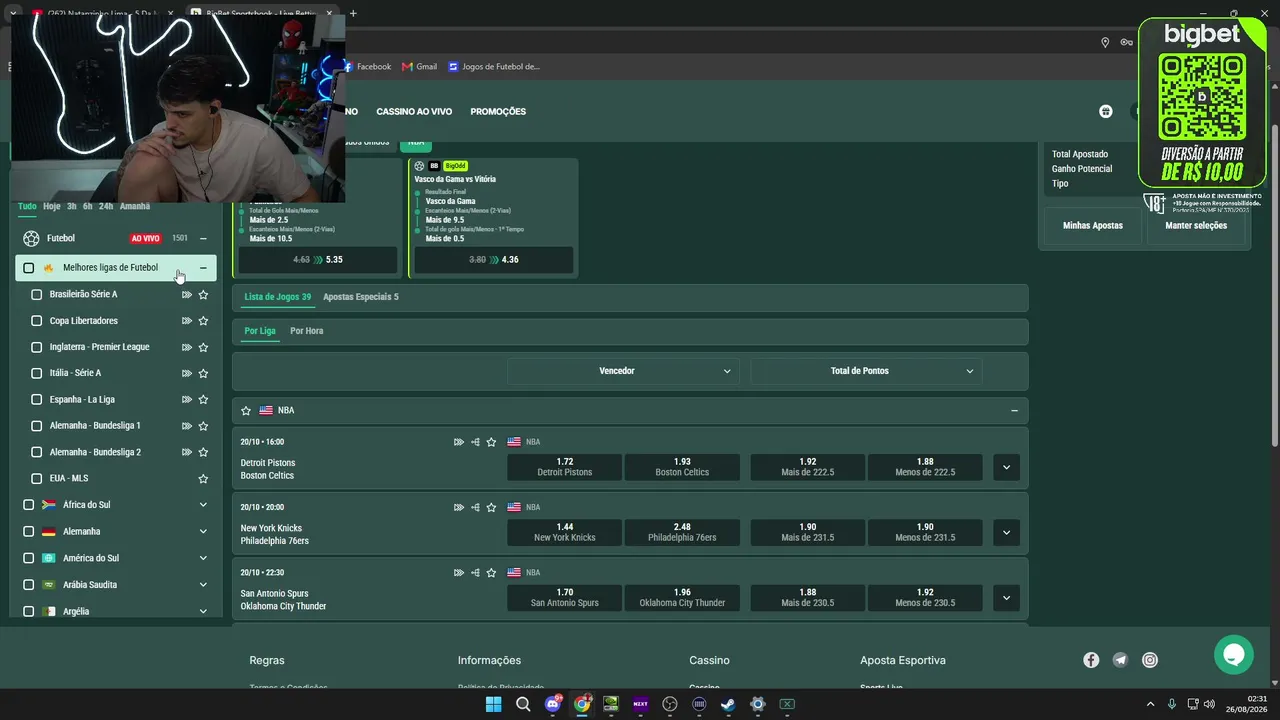Tick the Brasileirão Série A checkbox
This screenshot has width=1280, height=720.
tap(37, 294)
